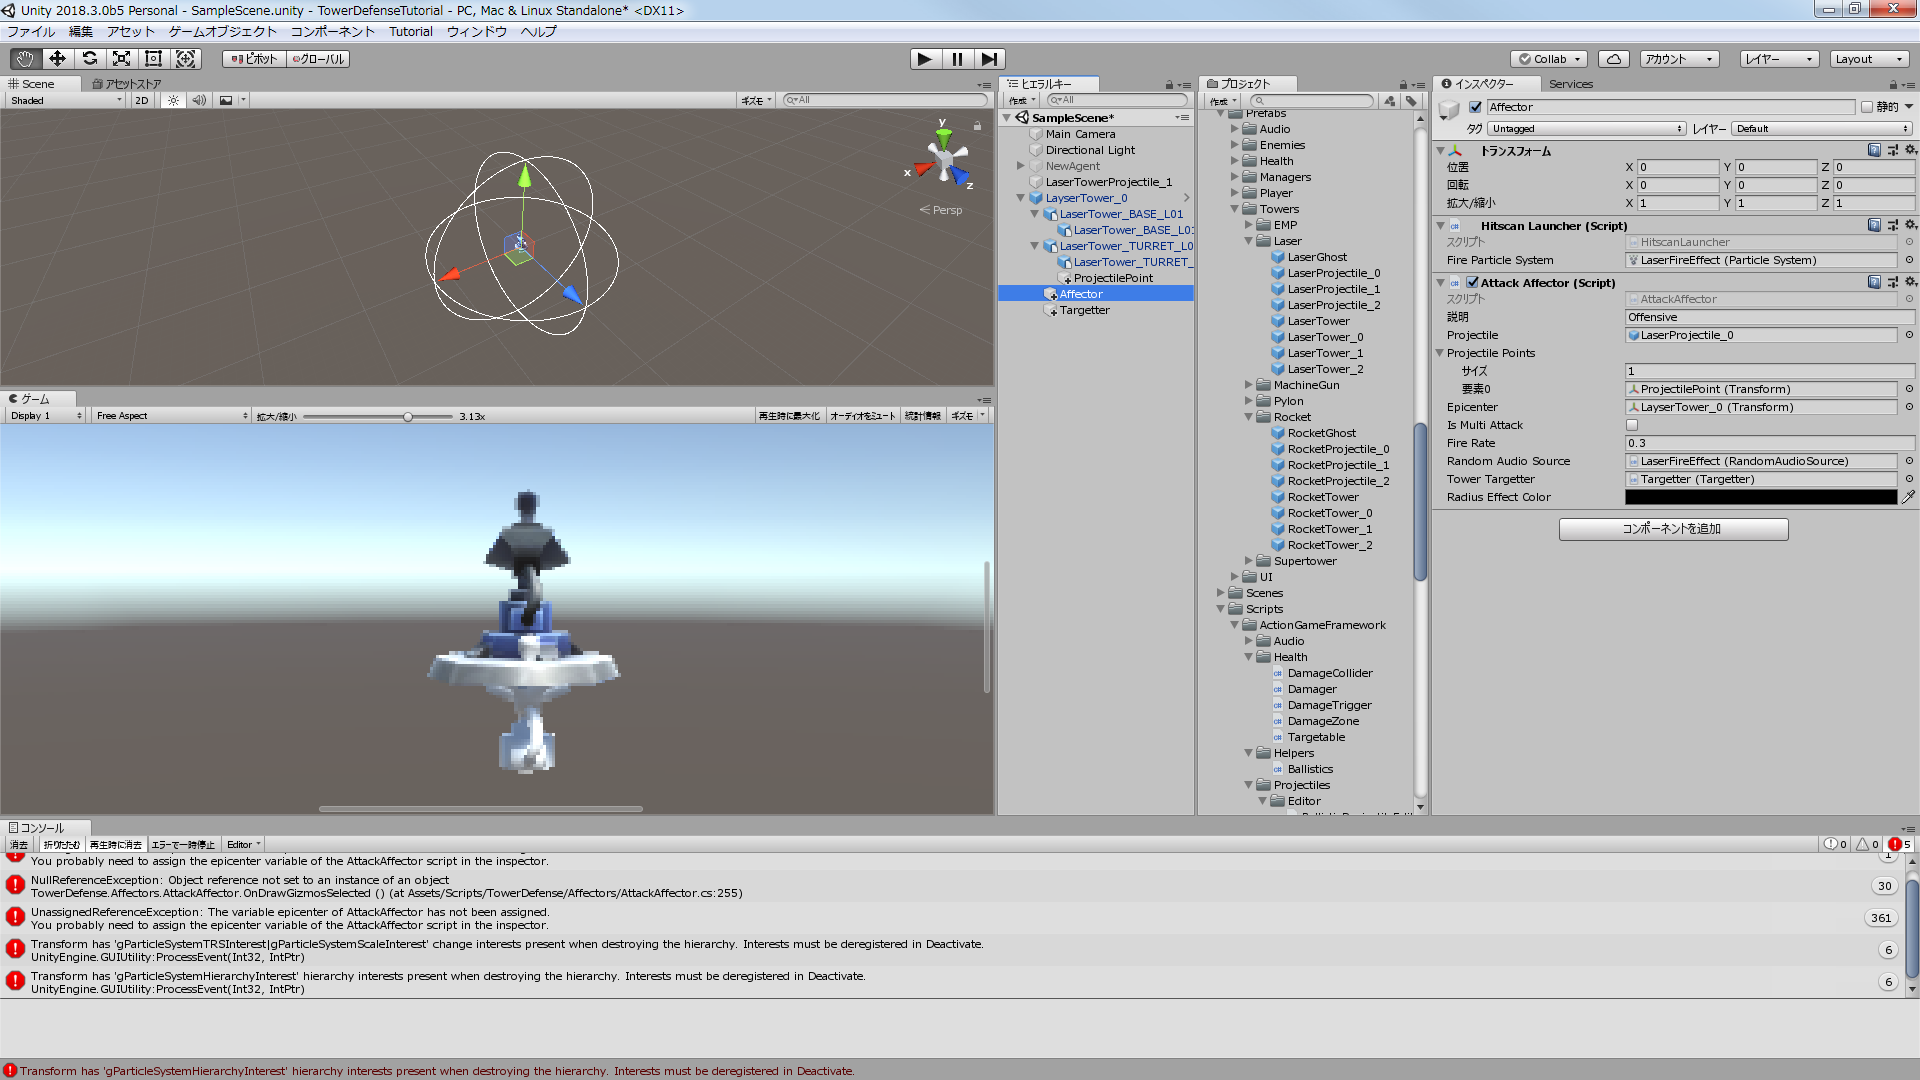Open the ゲームオブジェクト menu

click(x=222, y=32)
